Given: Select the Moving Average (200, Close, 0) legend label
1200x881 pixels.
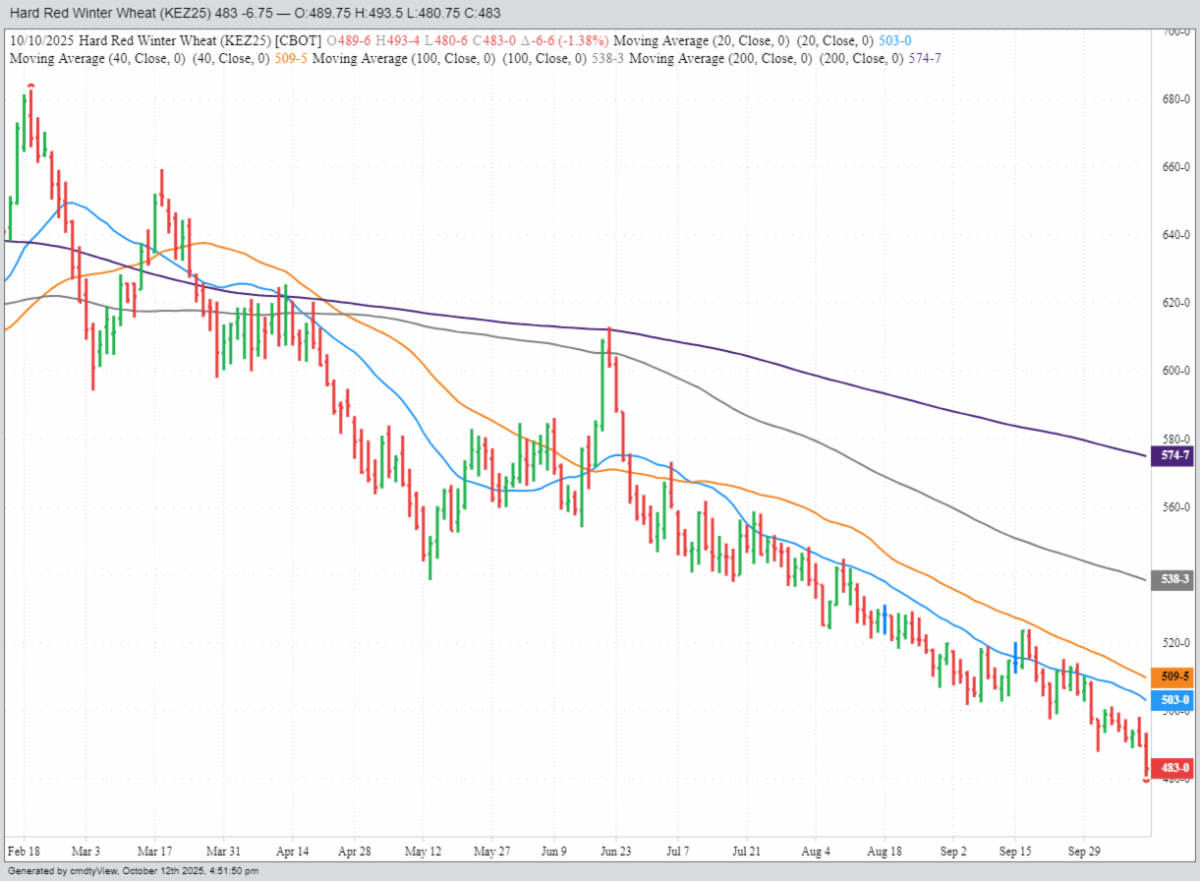Looking at the screenshot, I should click(717, 58).
